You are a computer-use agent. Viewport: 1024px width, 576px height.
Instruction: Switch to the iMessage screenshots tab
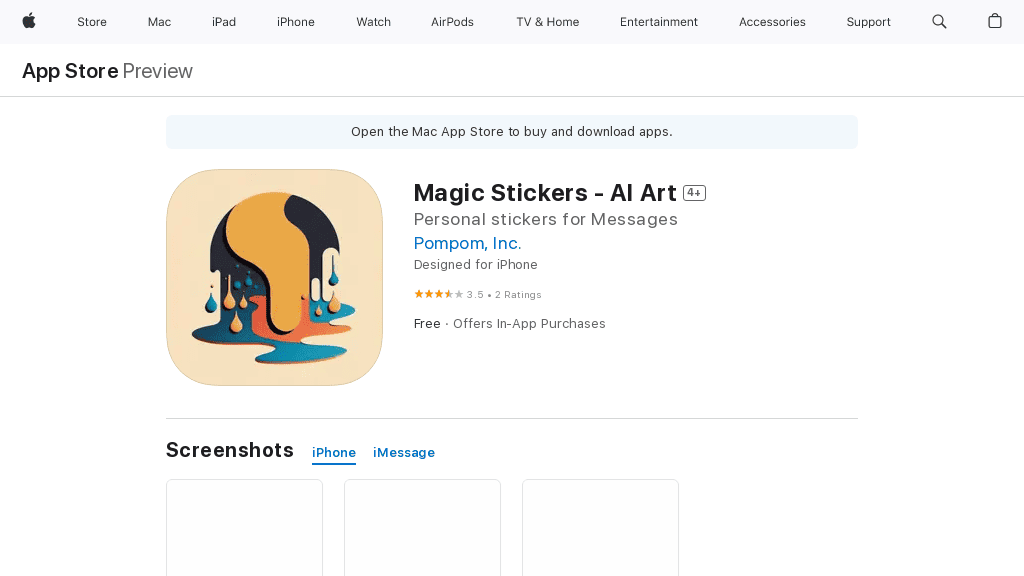[404, 452]
